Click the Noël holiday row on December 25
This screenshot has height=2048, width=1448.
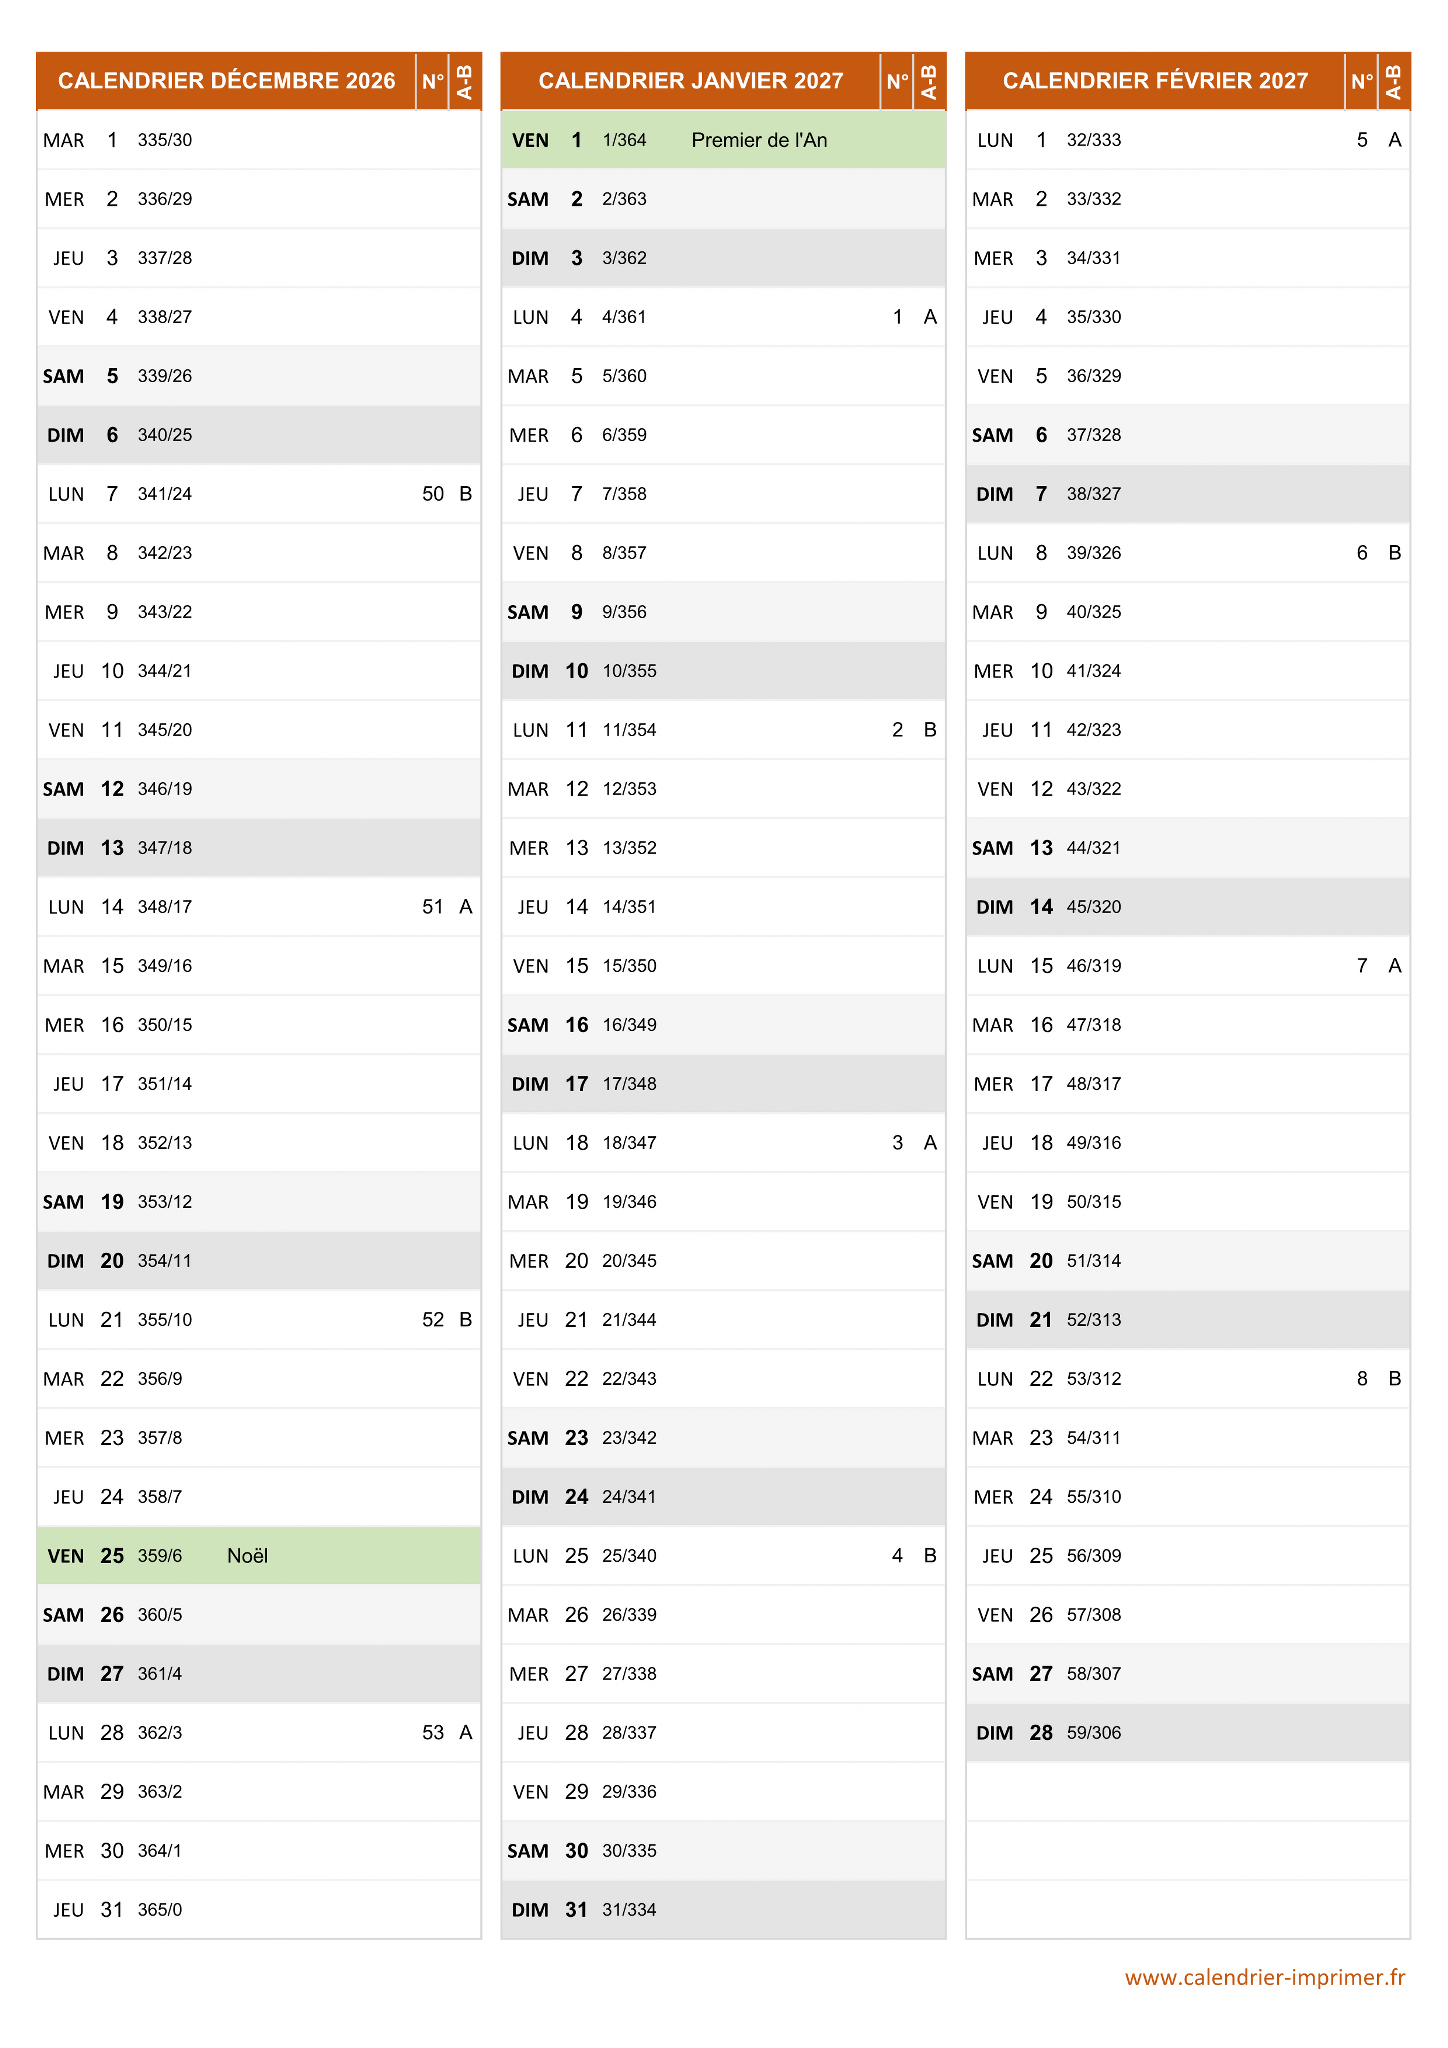point(259,1556)
